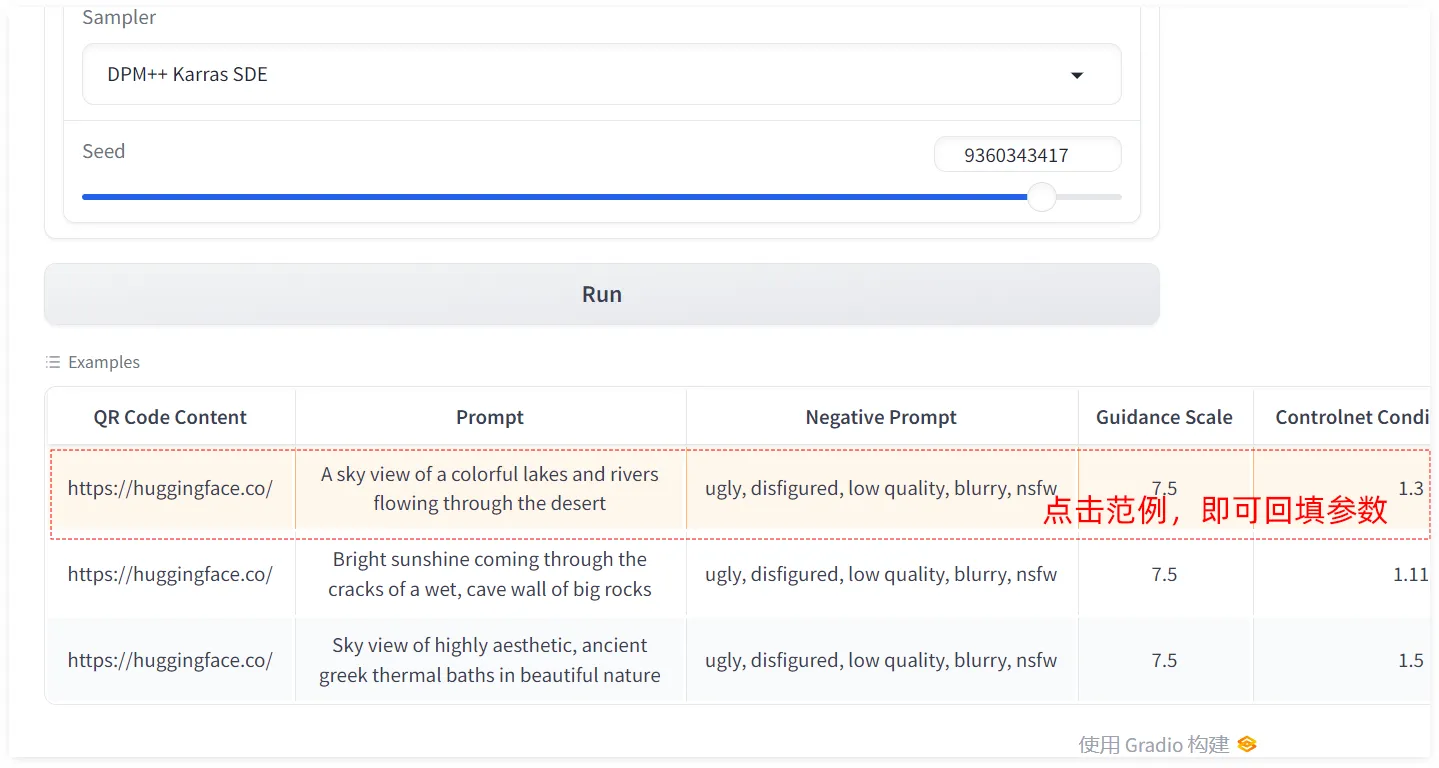
Task: Open the "使用 Gradio 构建" link
Action: (x=1153, y=744)
